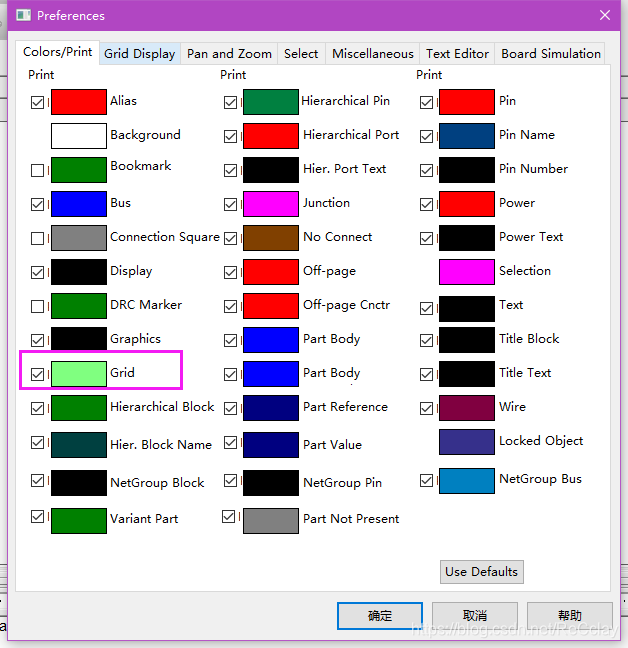Check the DRC Marker print checkbox
Screen dimensions: 628x648
(x=38, y=306)
